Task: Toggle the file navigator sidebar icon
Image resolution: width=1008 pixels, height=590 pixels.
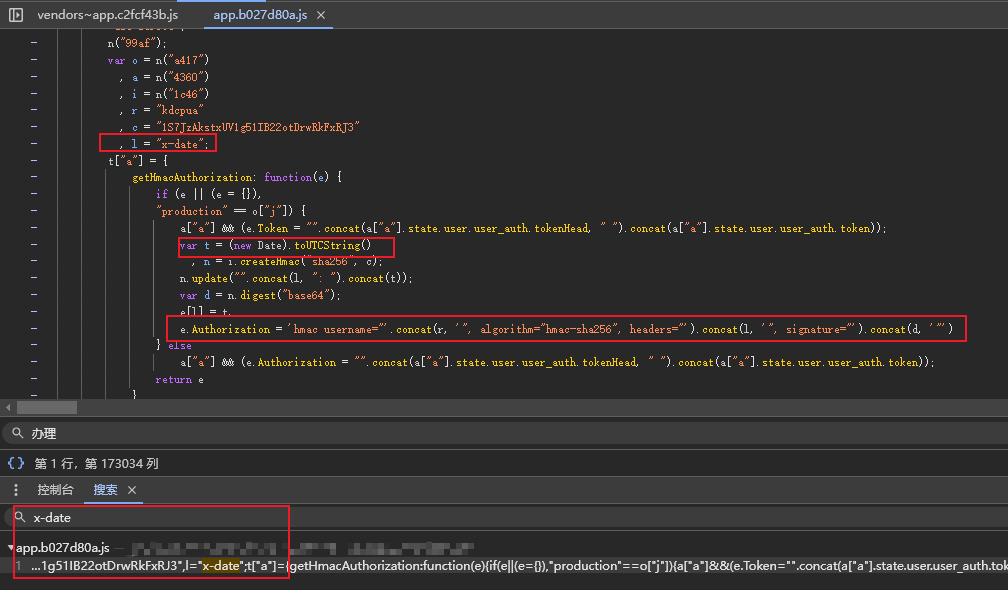Action: tap(16, 16)
